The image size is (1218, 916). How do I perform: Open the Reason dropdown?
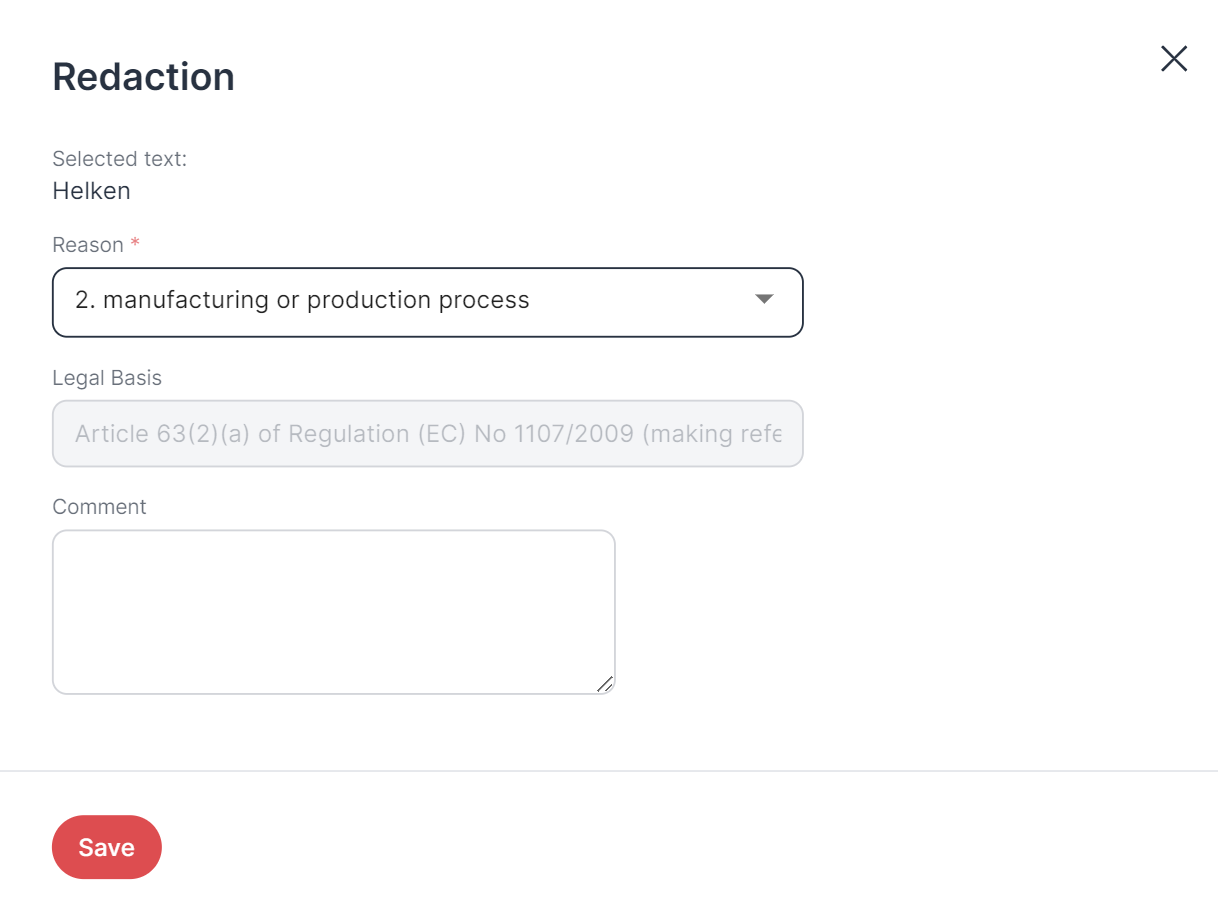428,302
